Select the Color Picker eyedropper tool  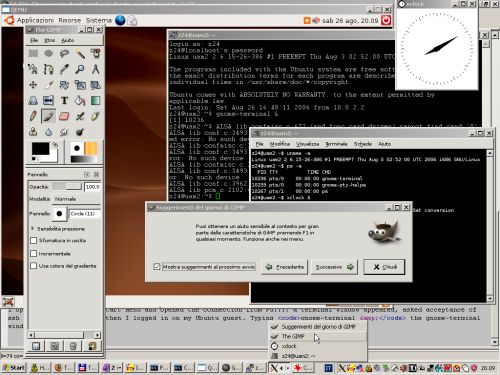point(64,69)
